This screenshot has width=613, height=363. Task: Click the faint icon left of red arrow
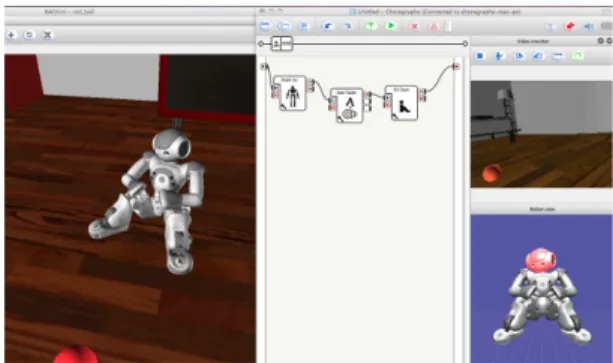pyautogui.click(x=550, y=27)
